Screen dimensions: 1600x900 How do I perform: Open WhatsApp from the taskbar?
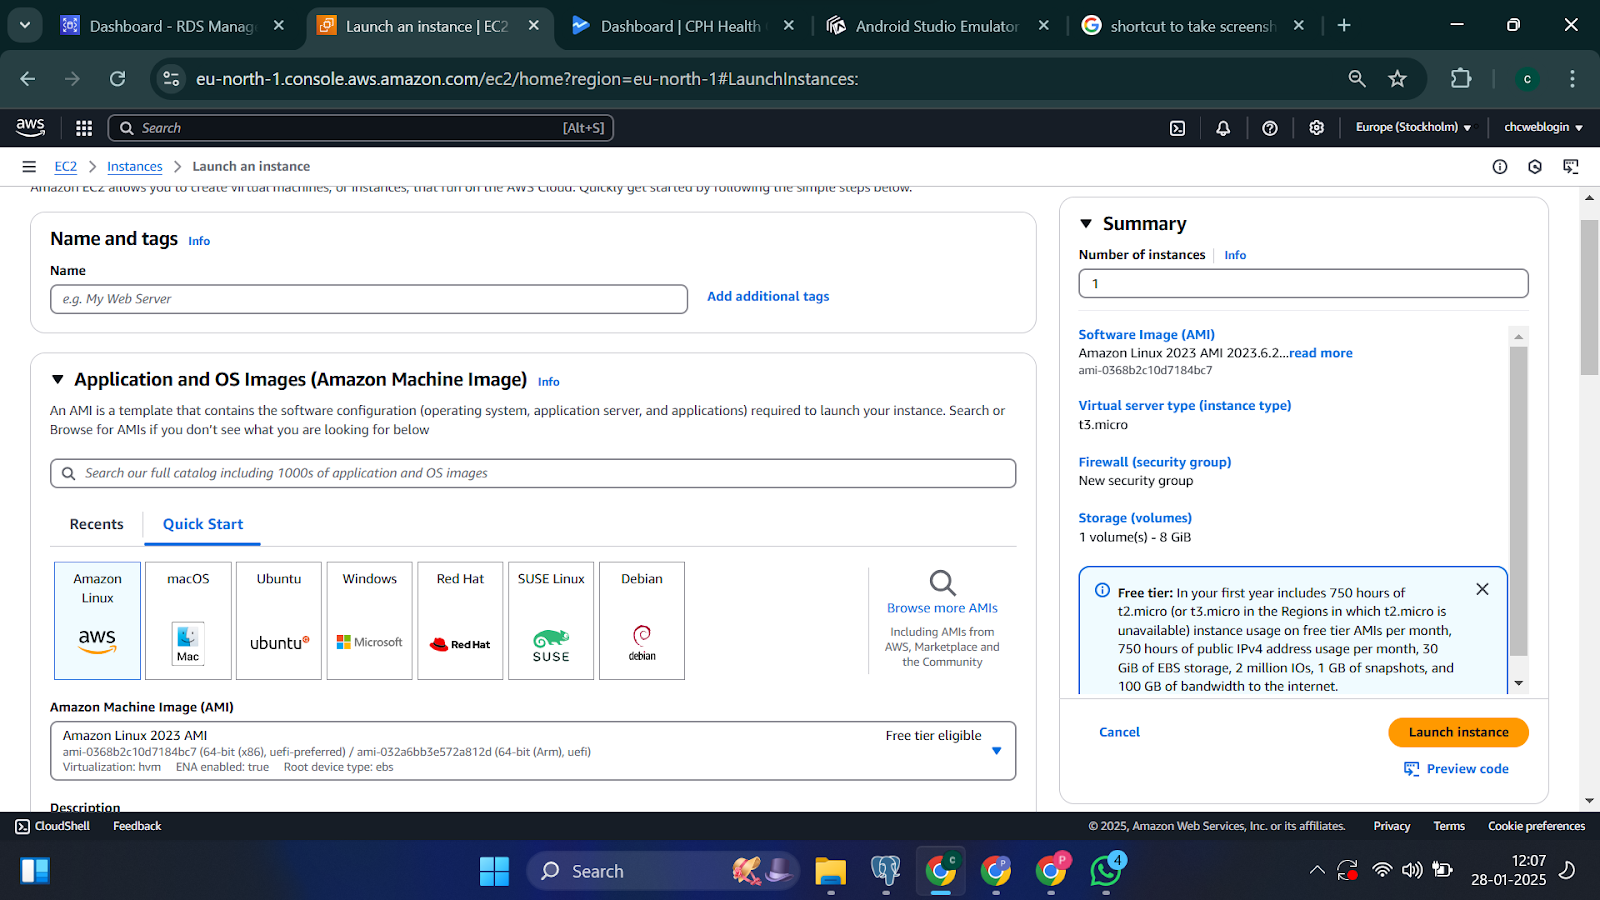(x=1106, y=870)
